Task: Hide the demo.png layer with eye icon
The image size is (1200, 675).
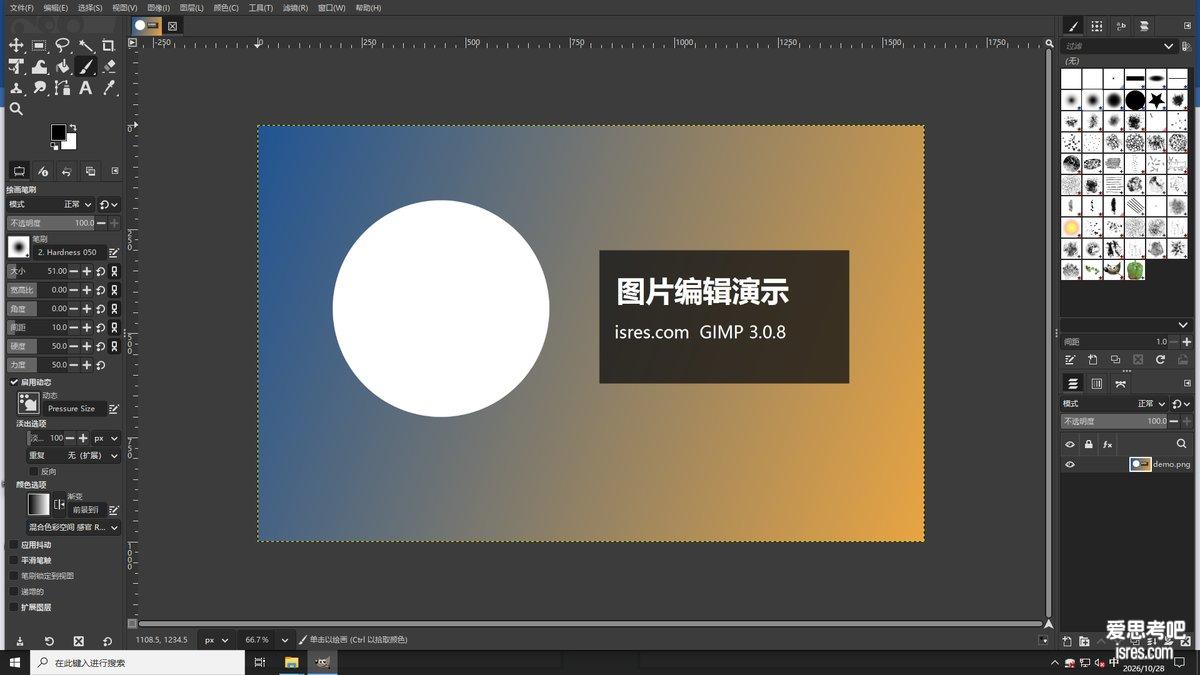Action: click(1070, 464)
